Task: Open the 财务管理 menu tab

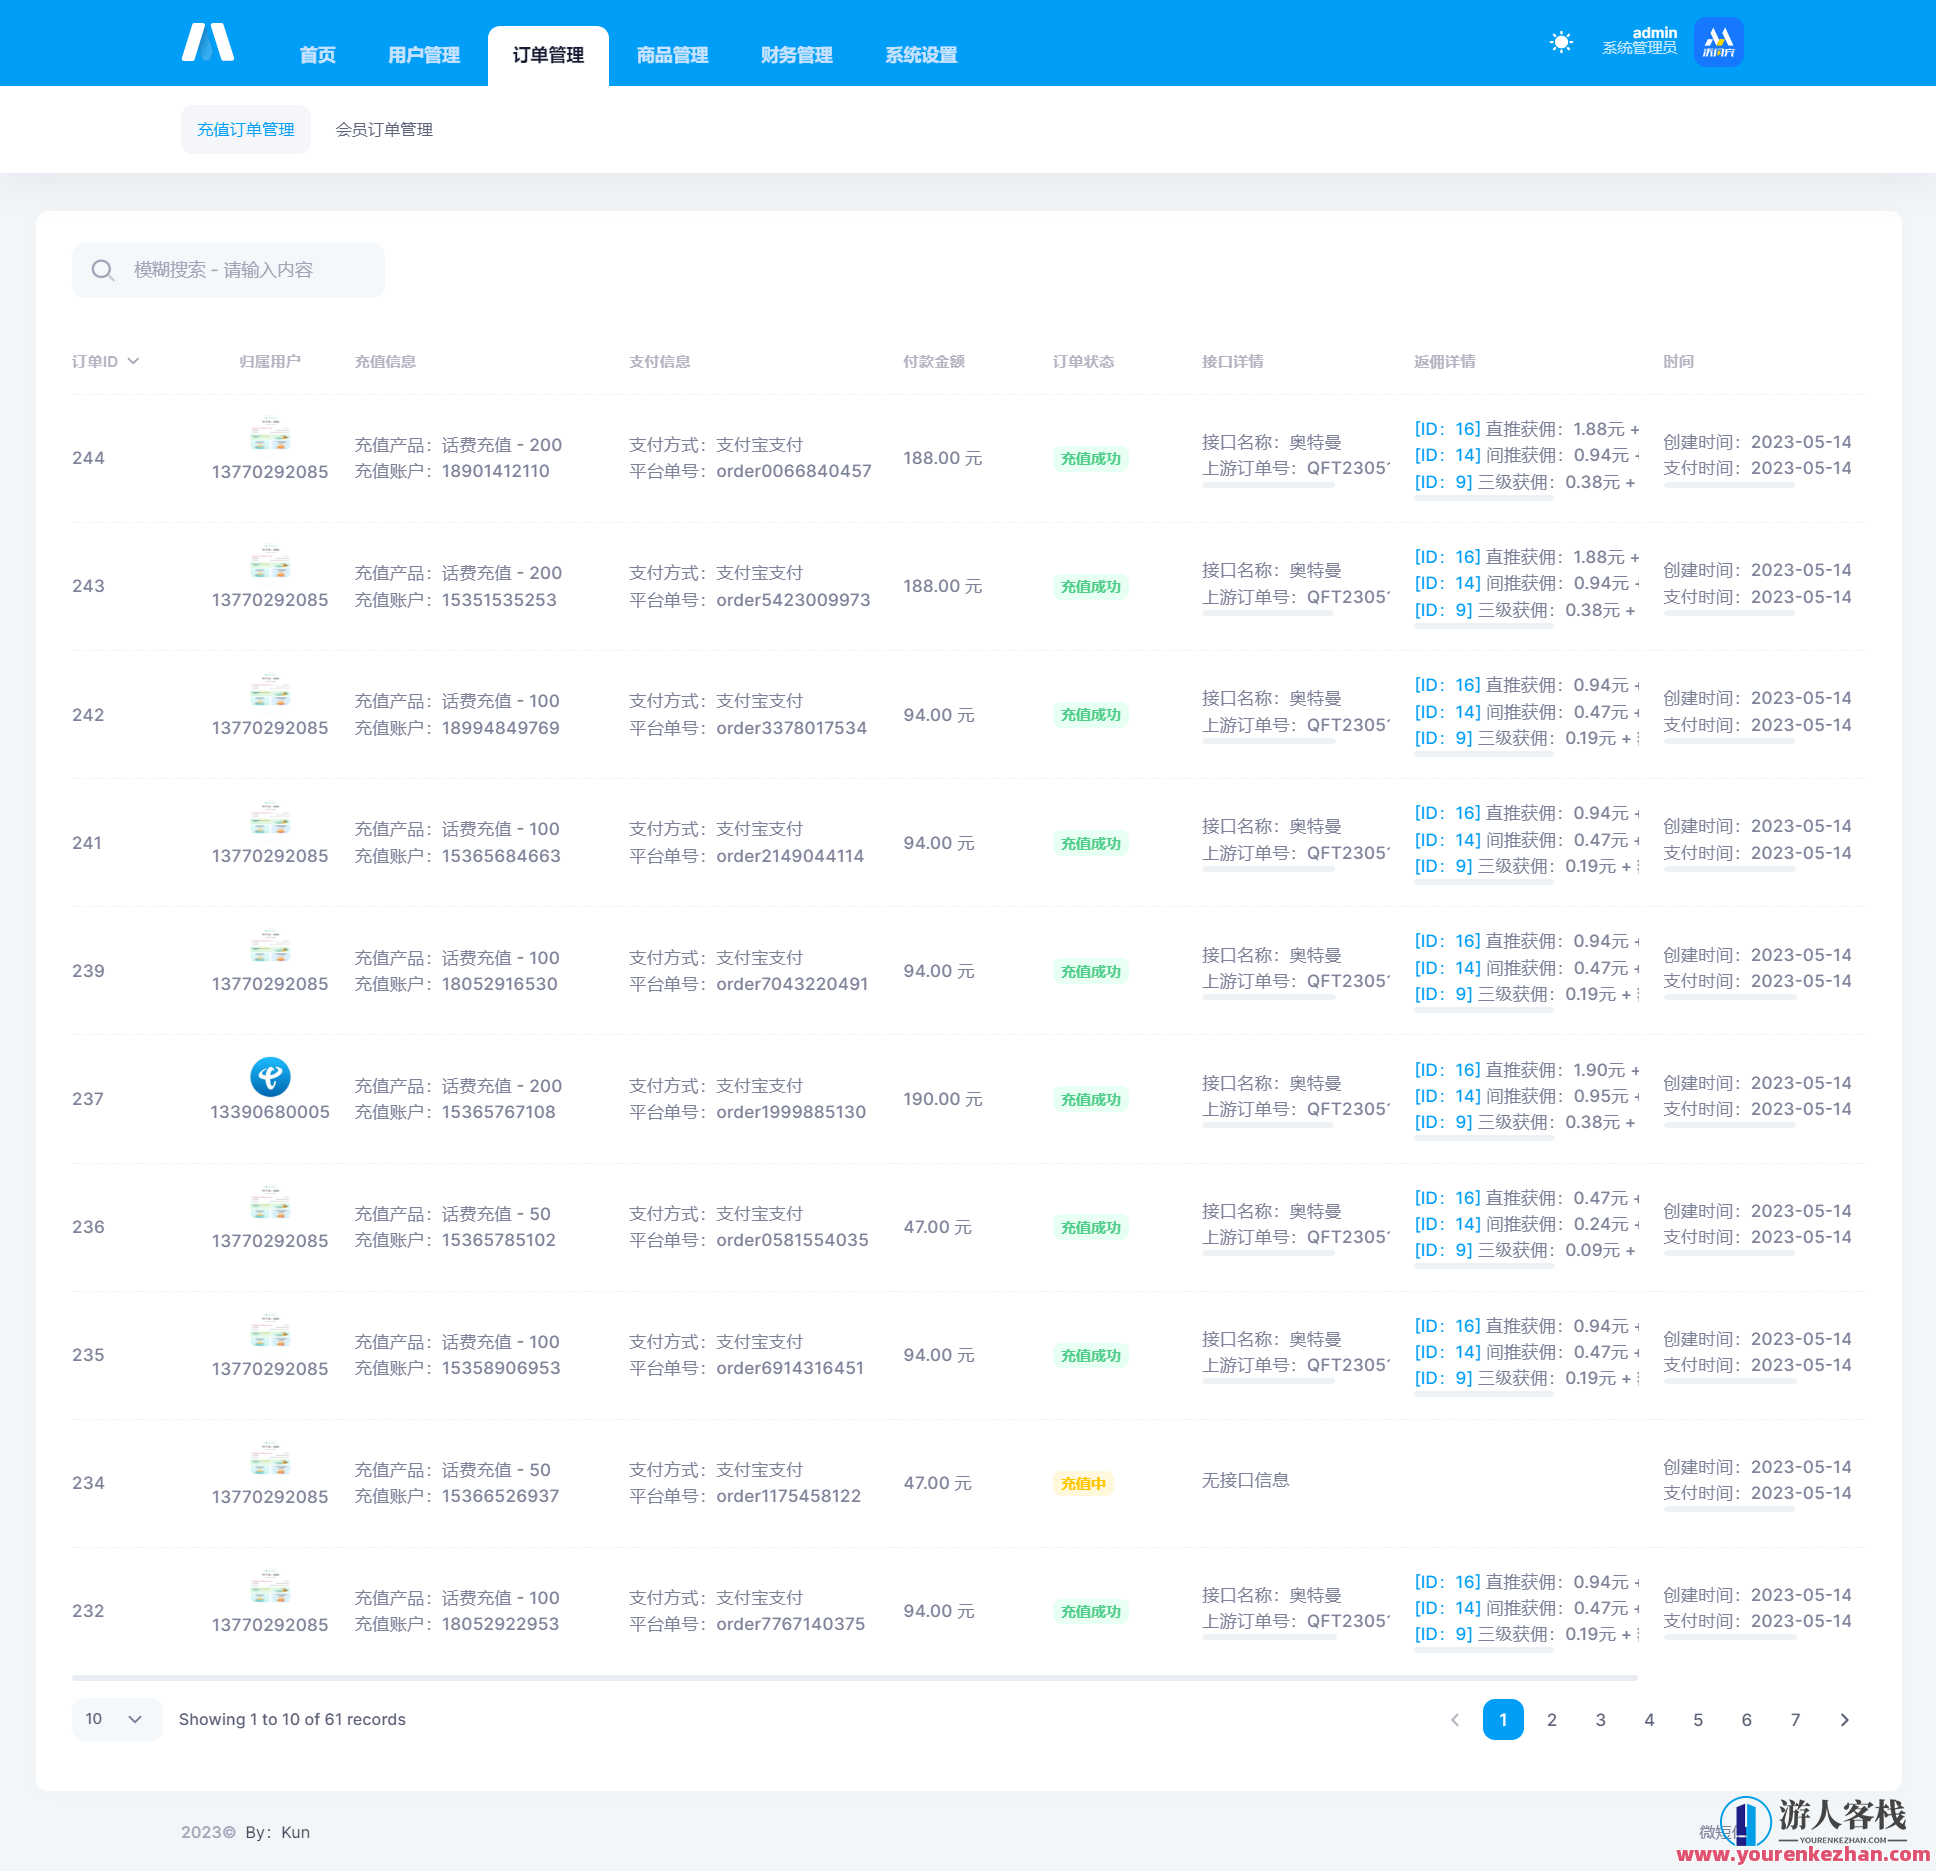Action: 796,55
